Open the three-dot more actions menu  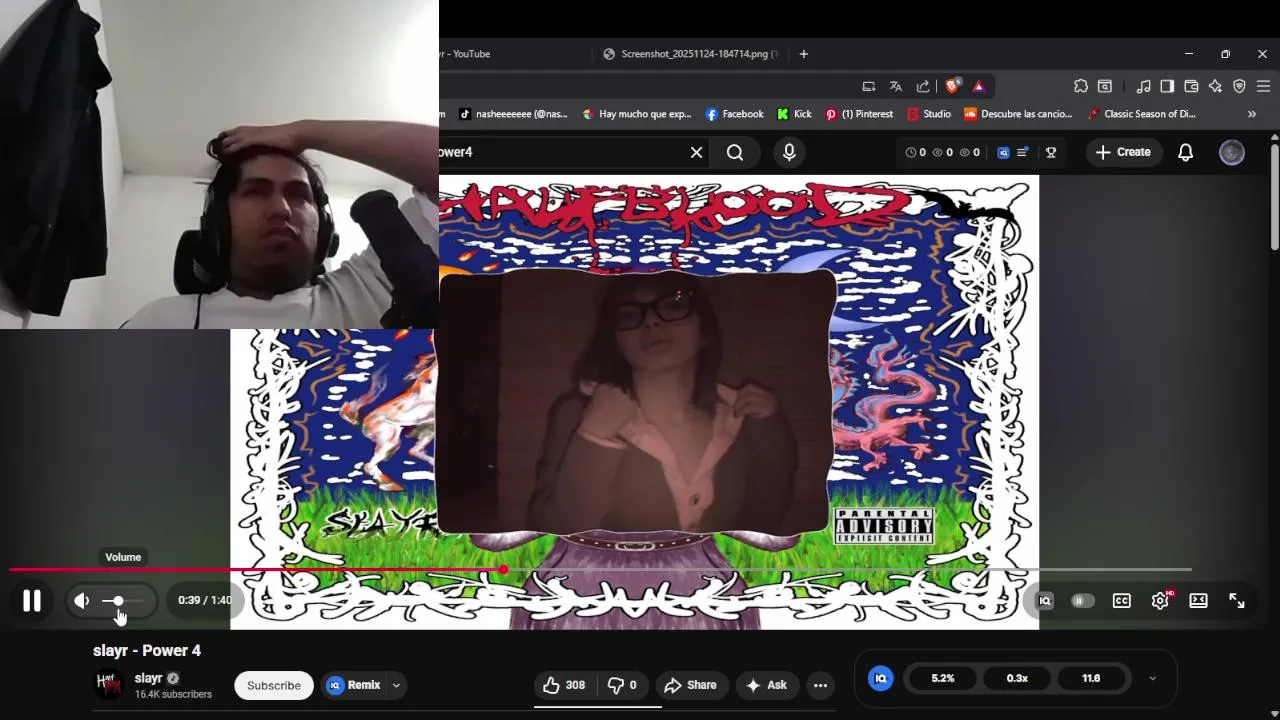[x=820, y=685]
